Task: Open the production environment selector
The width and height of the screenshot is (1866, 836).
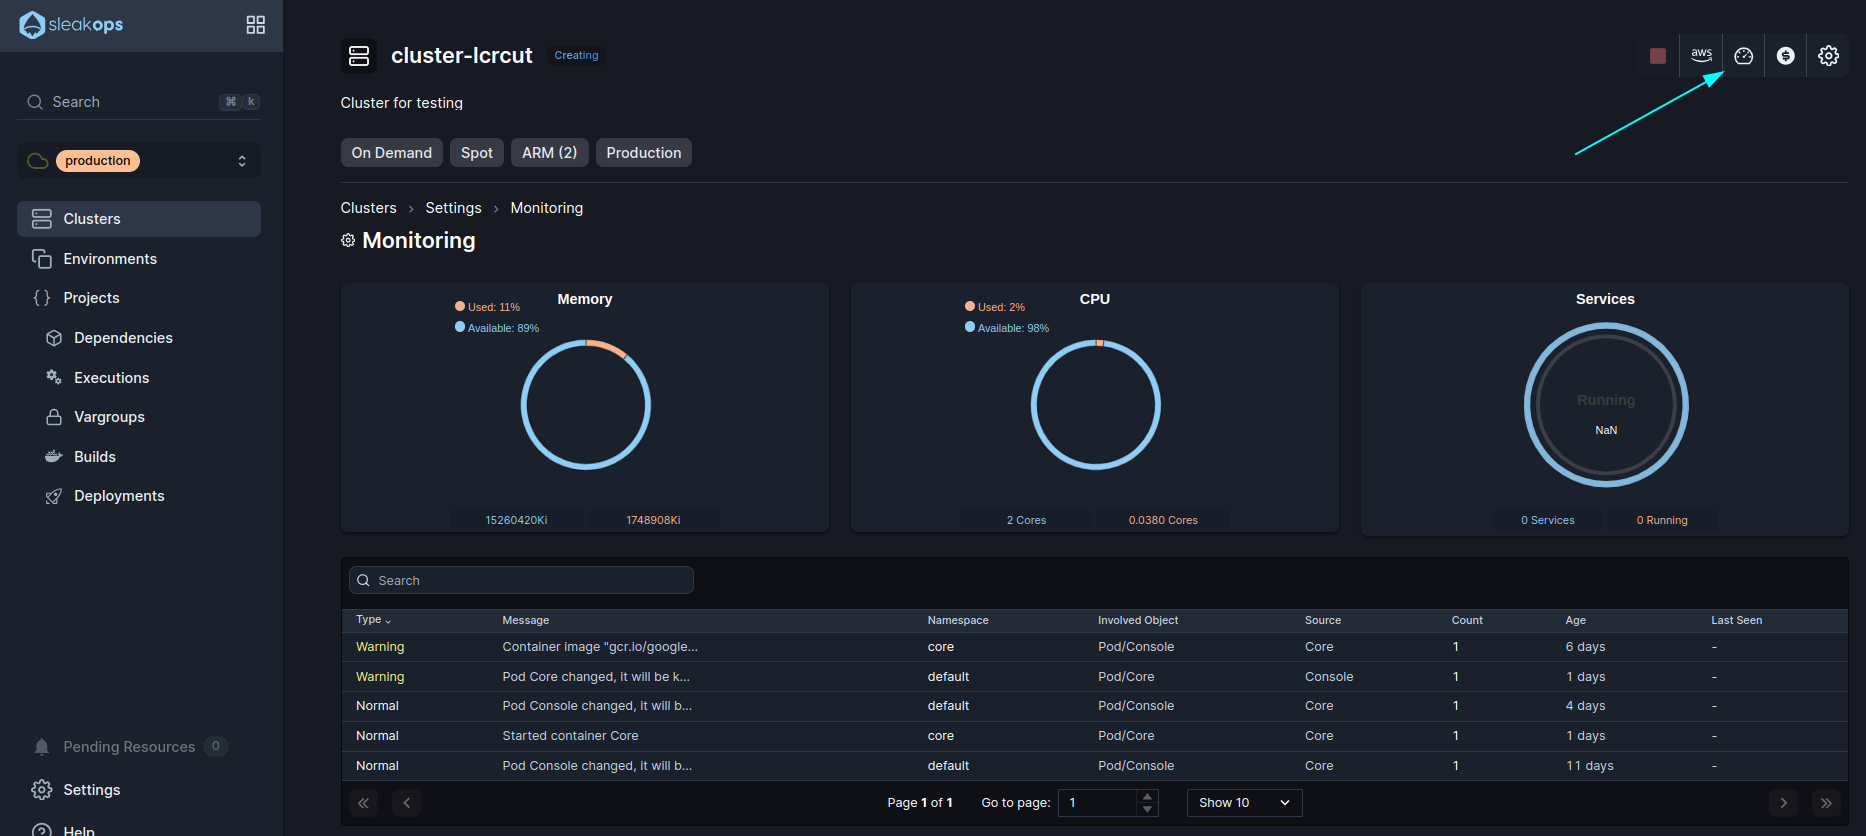Action: [x=139, y=161]
